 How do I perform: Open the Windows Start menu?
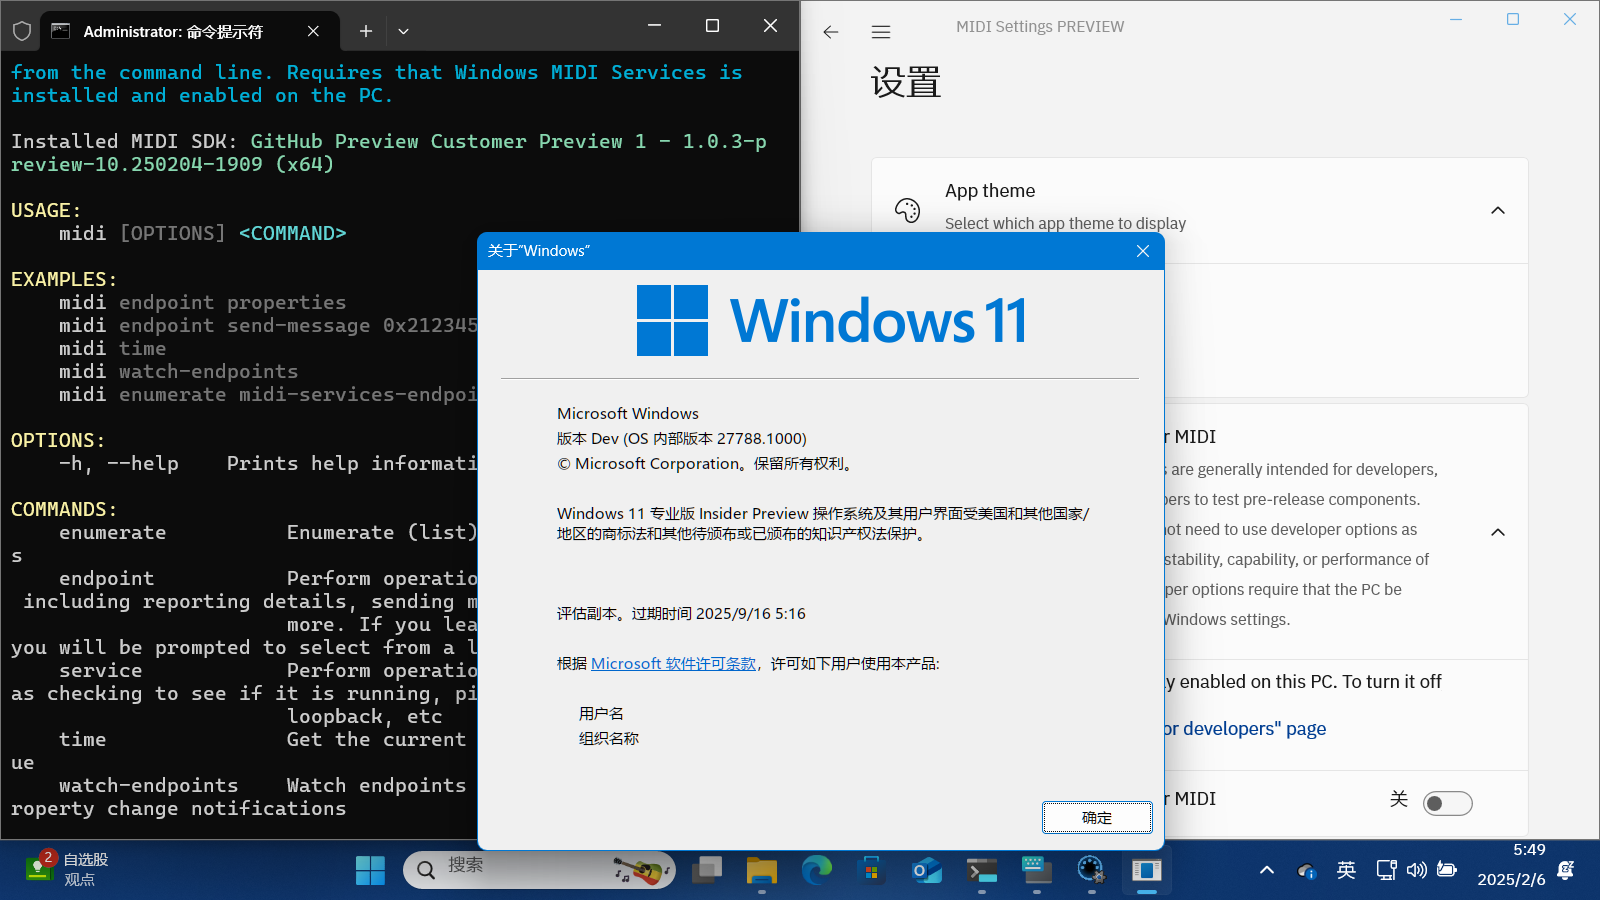coord(370,870)
